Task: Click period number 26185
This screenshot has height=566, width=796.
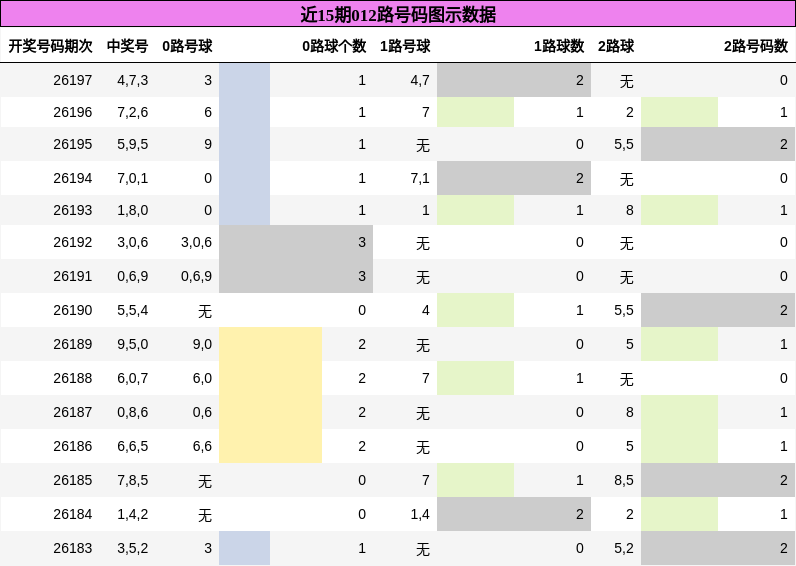Action: pos(73,480)
